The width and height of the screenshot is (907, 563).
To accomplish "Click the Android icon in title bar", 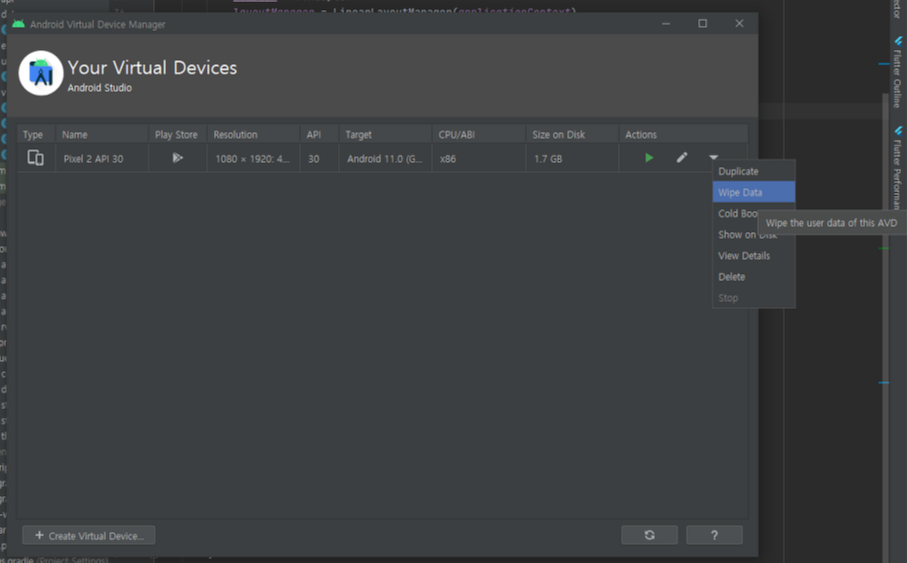I will [x=19, y=24].
